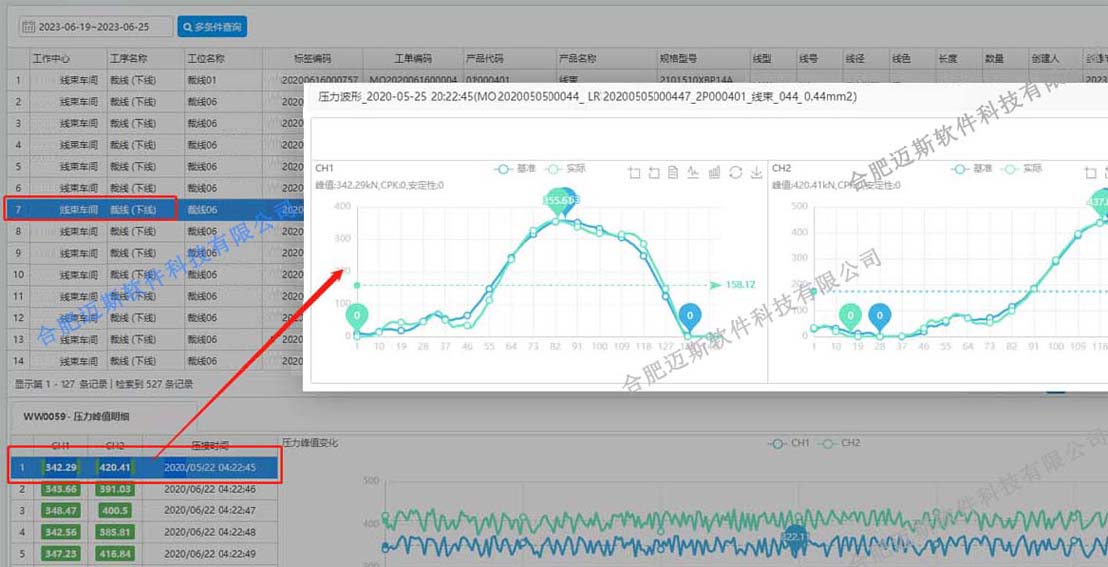Download CH1 chart as image icon
The width and height of the screenshot is (1108, 567).
[x=756, y=172]
